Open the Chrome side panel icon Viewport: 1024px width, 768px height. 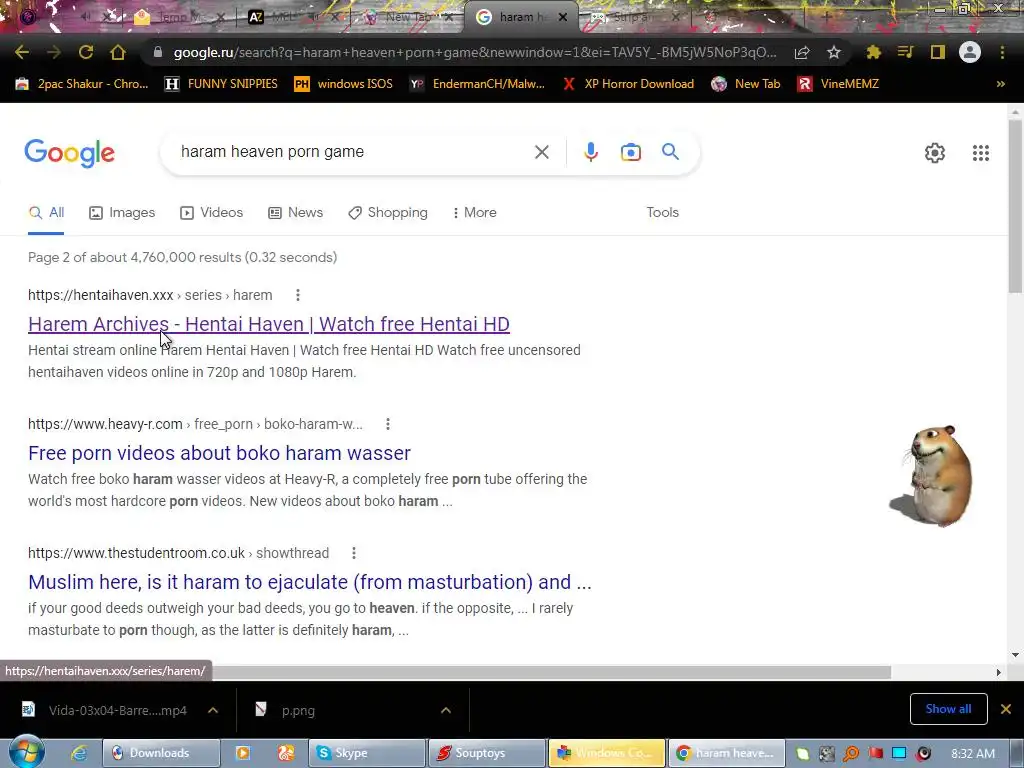tap(938, 52)
